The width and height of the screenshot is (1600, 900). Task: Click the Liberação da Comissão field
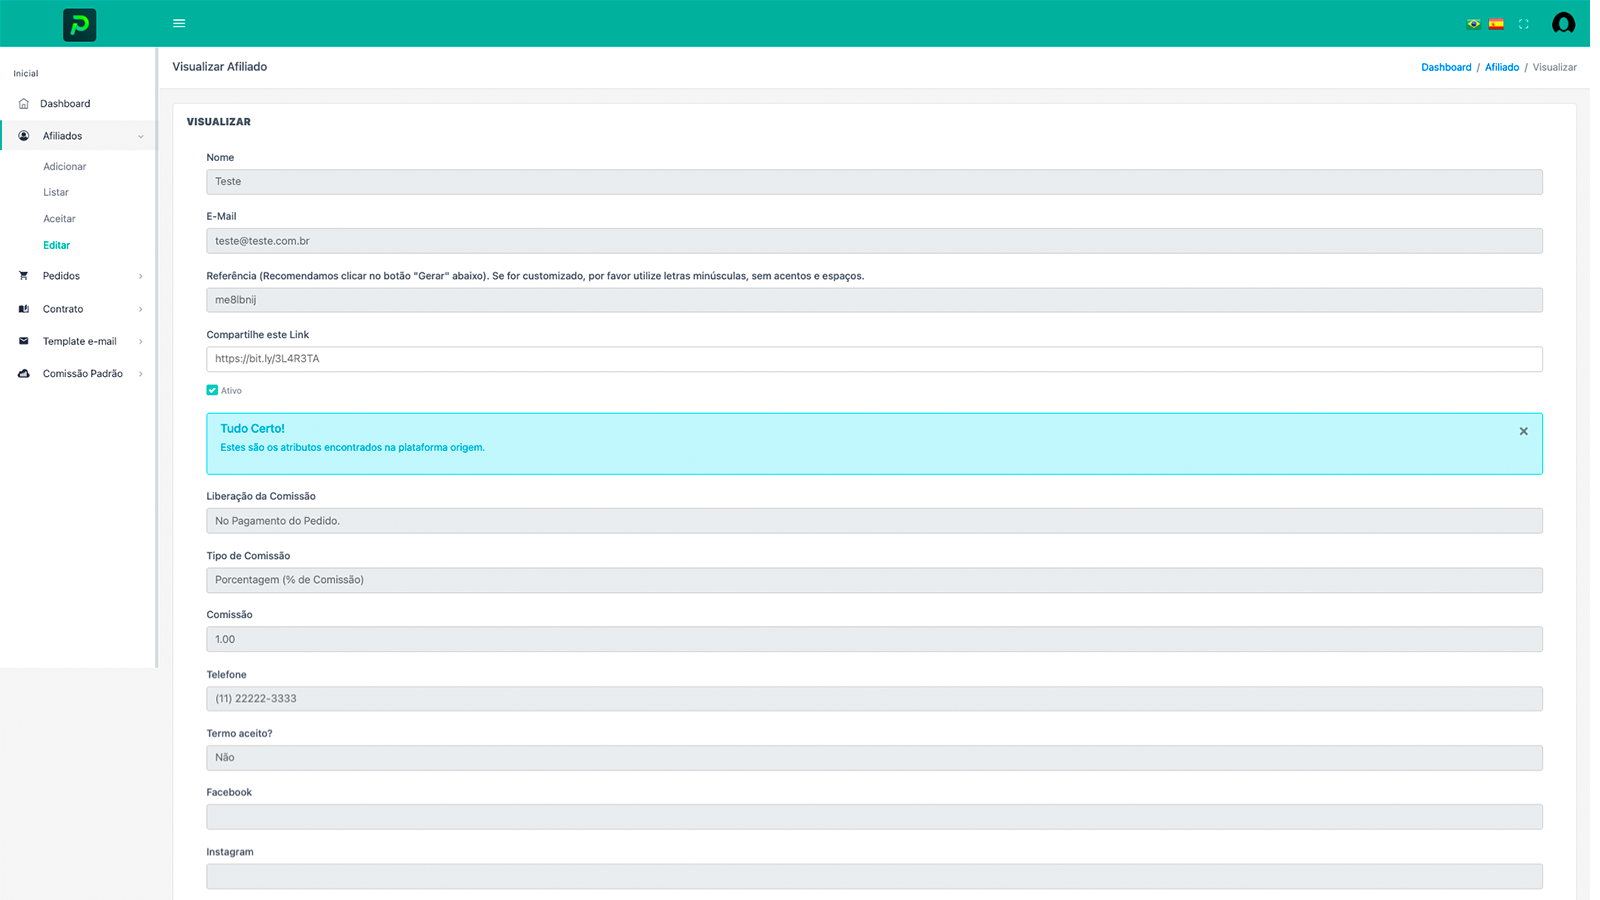(x=874, y=521)
